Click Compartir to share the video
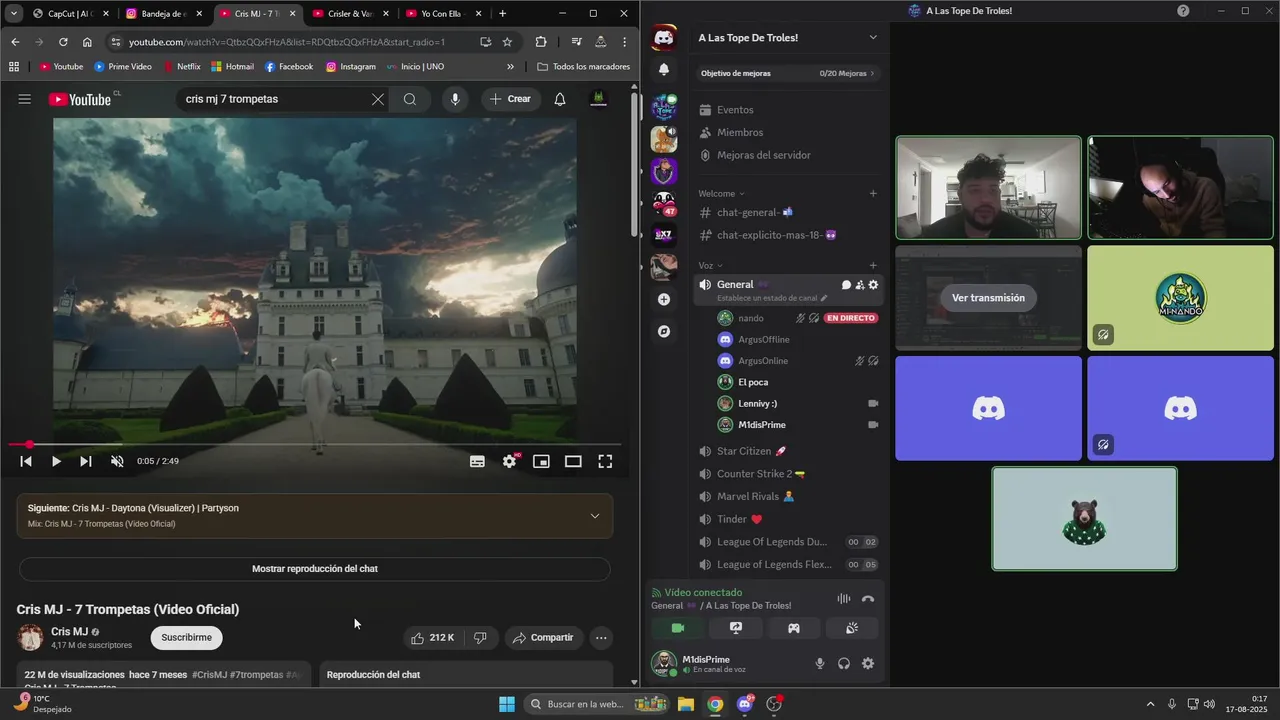The width and height of the screenshot is (1280, 720). click(544, 637)
